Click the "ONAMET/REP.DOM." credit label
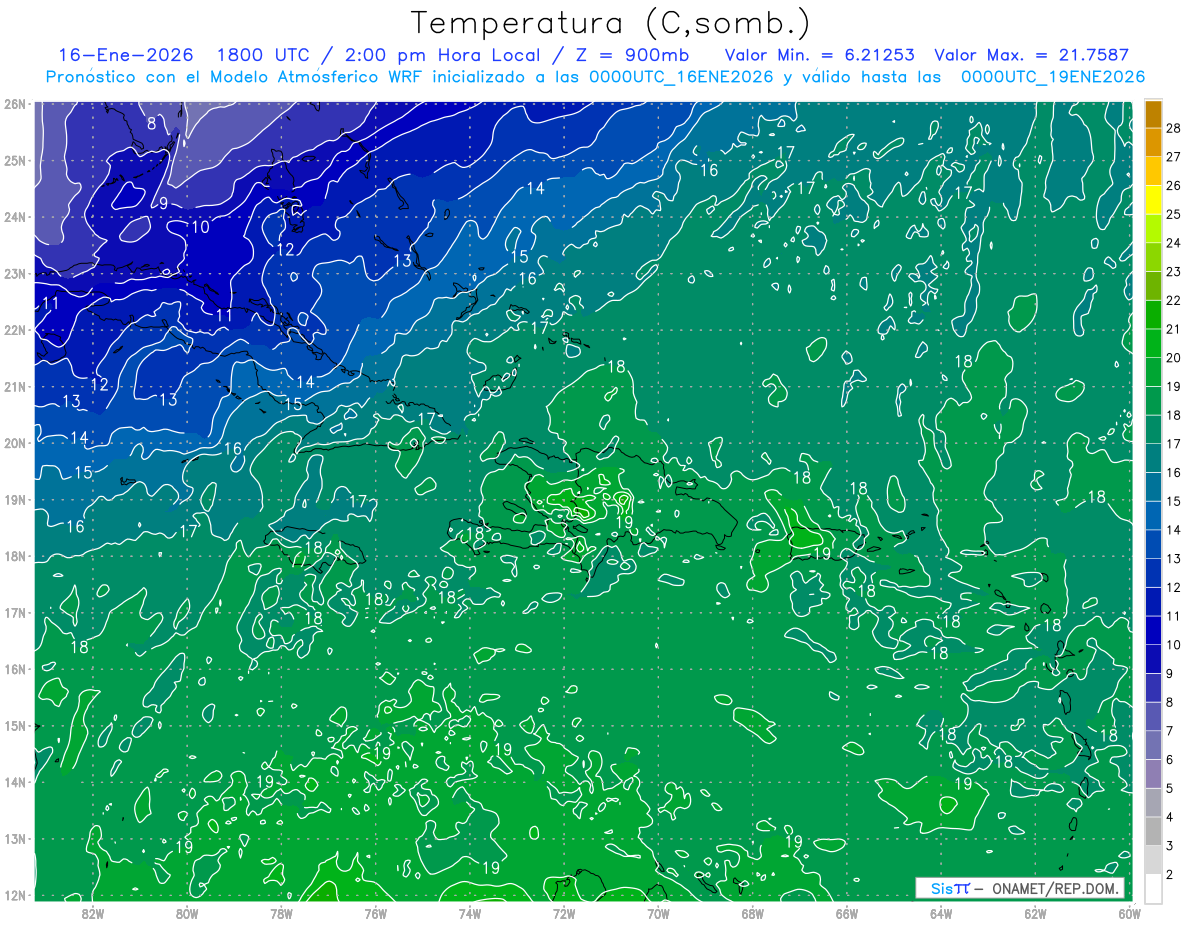This screenshot has height=927, width=1200. point(1054,889)
